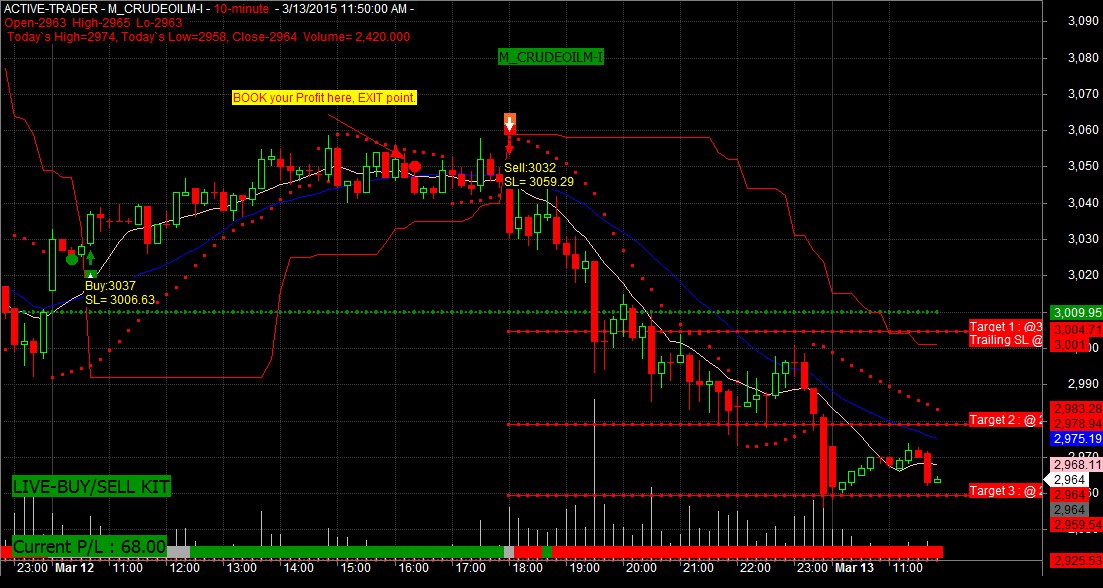Image resolution: width=1103 pixels, height=588 pixels.
Task: Click the blue 2,975.19 price tag
Action: coord(1076,439)
